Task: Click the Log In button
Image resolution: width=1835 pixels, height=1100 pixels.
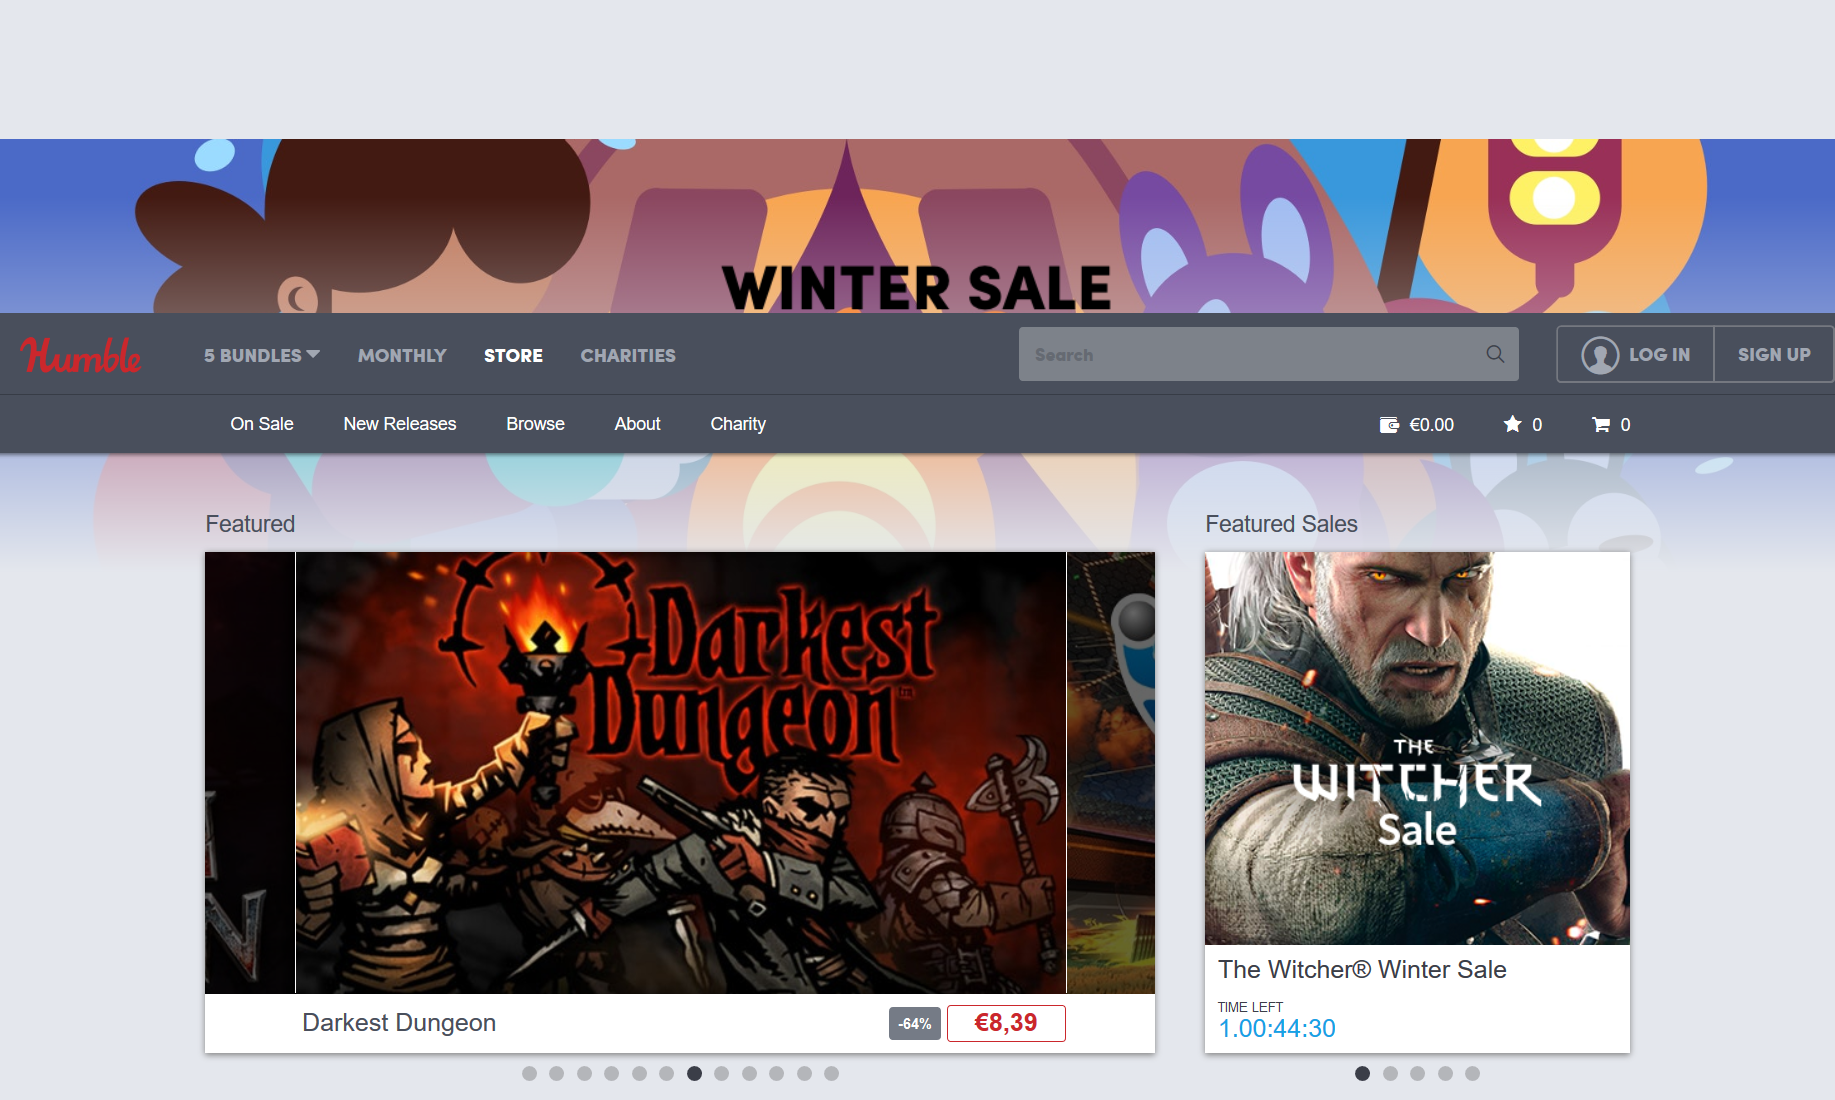Action: click(1636, 354)
